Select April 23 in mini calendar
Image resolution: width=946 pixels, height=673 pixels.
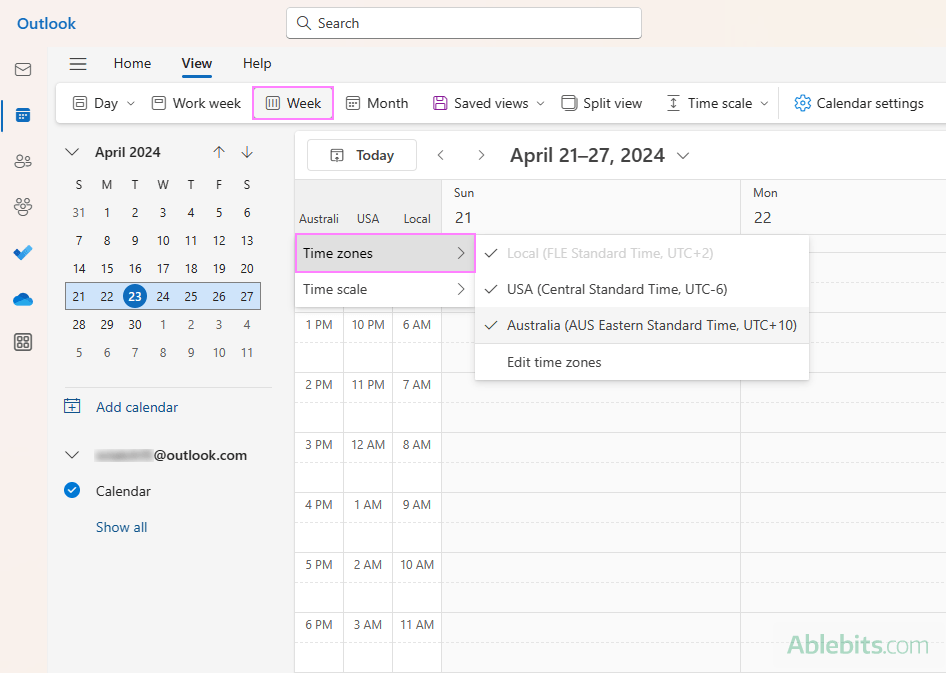point(135,296)
